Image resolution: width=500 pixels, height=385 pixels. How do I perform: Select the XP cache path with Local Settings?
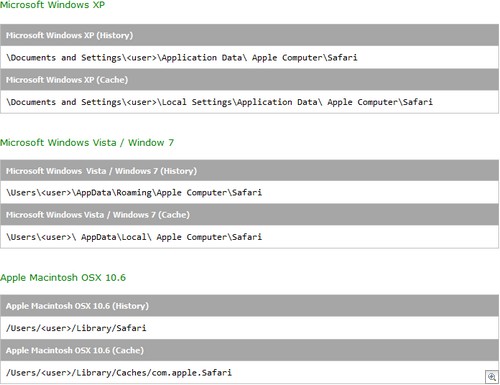(219, 102)
